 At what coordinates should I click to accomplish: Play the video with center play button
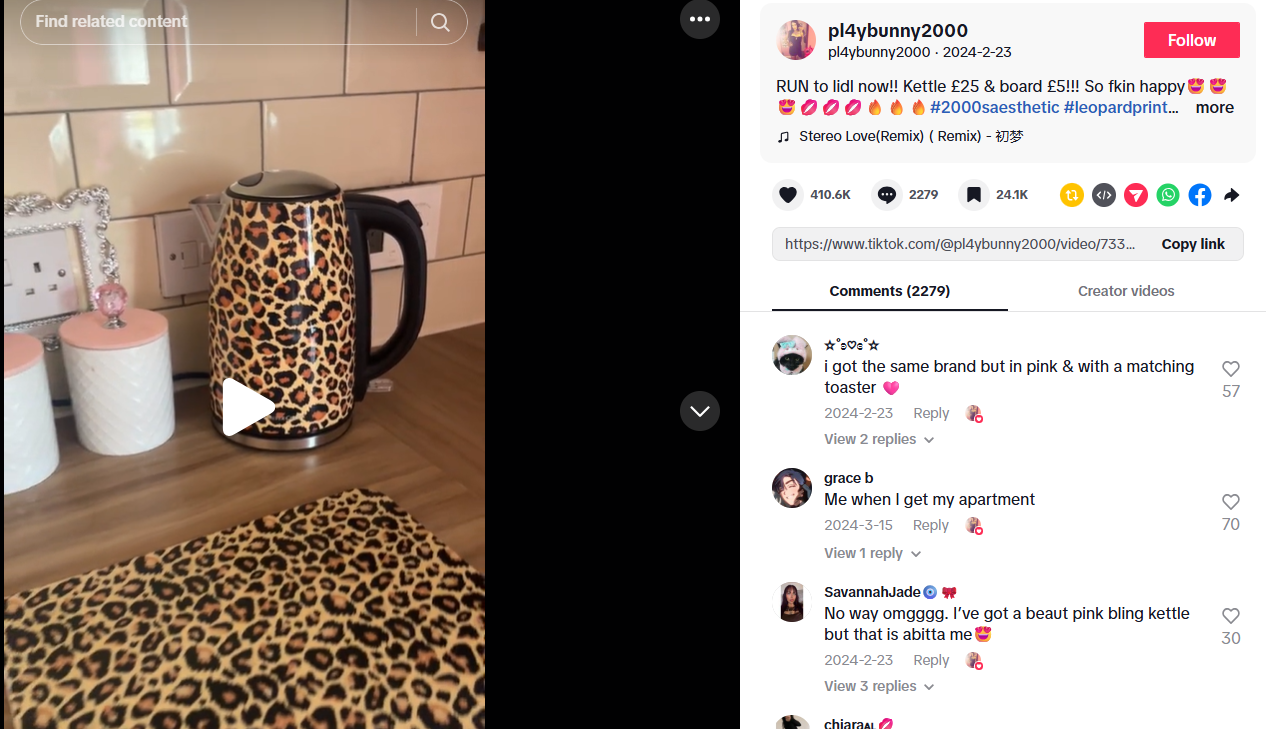tap(247, 407)
